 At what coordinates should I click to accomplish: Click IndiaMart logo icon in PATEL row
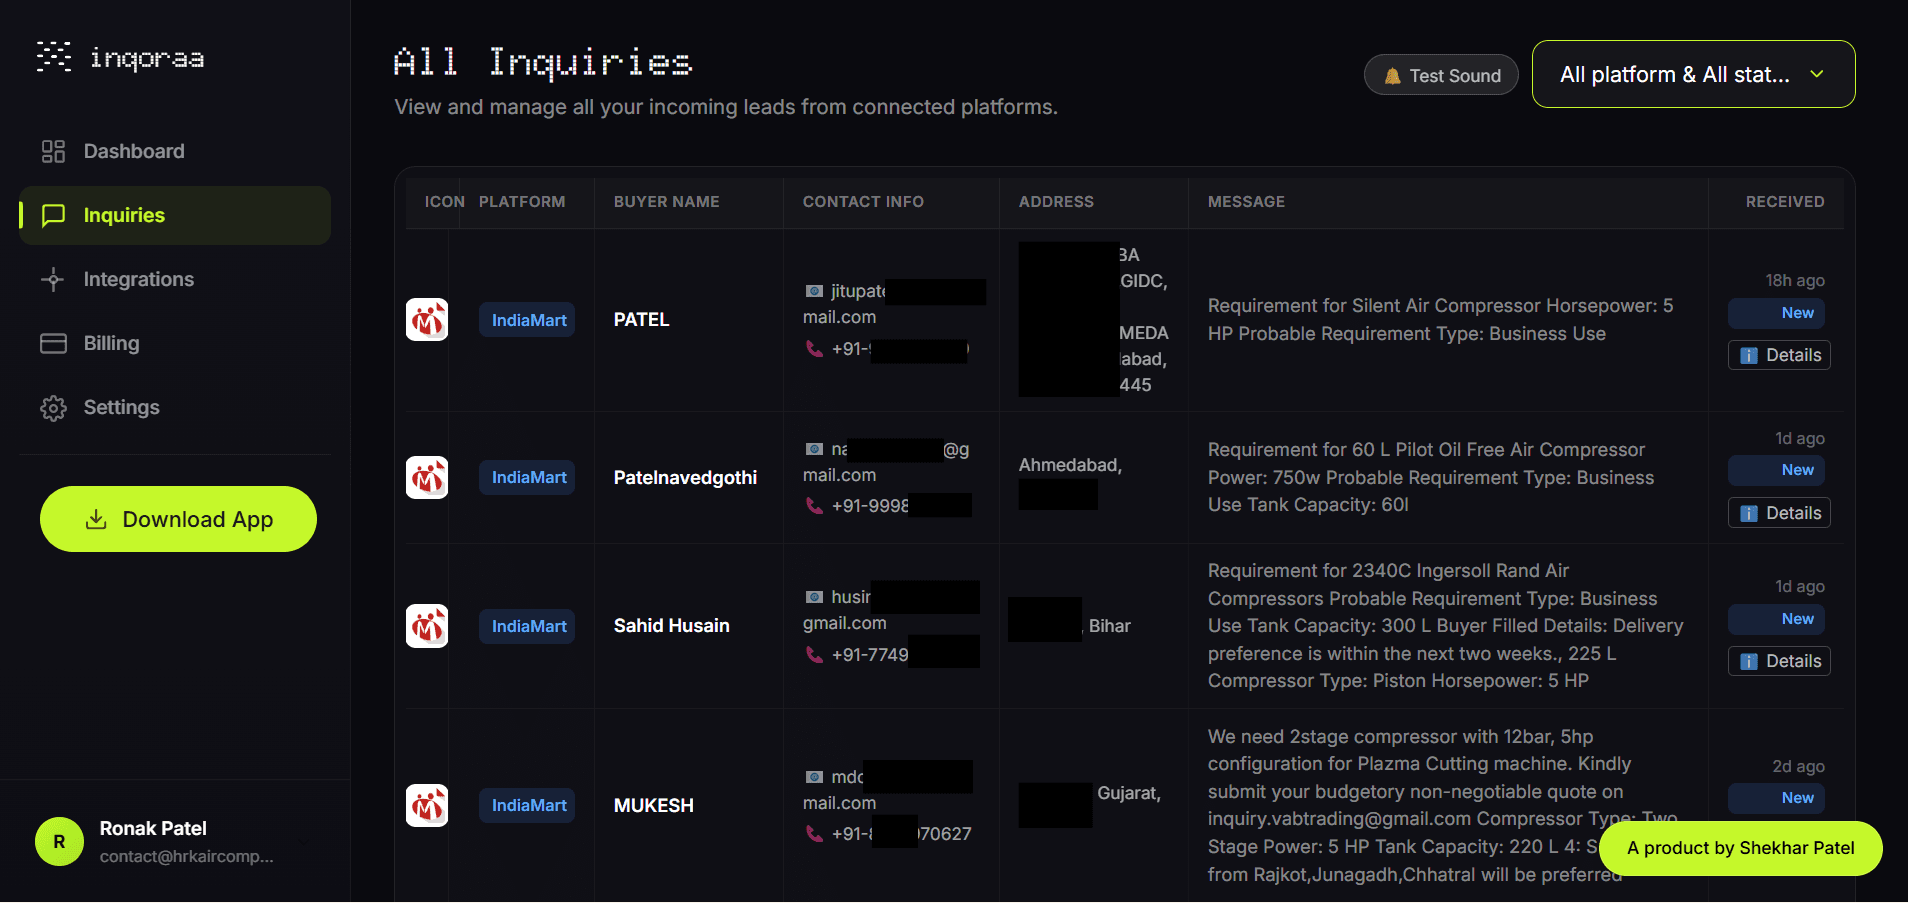427,320
